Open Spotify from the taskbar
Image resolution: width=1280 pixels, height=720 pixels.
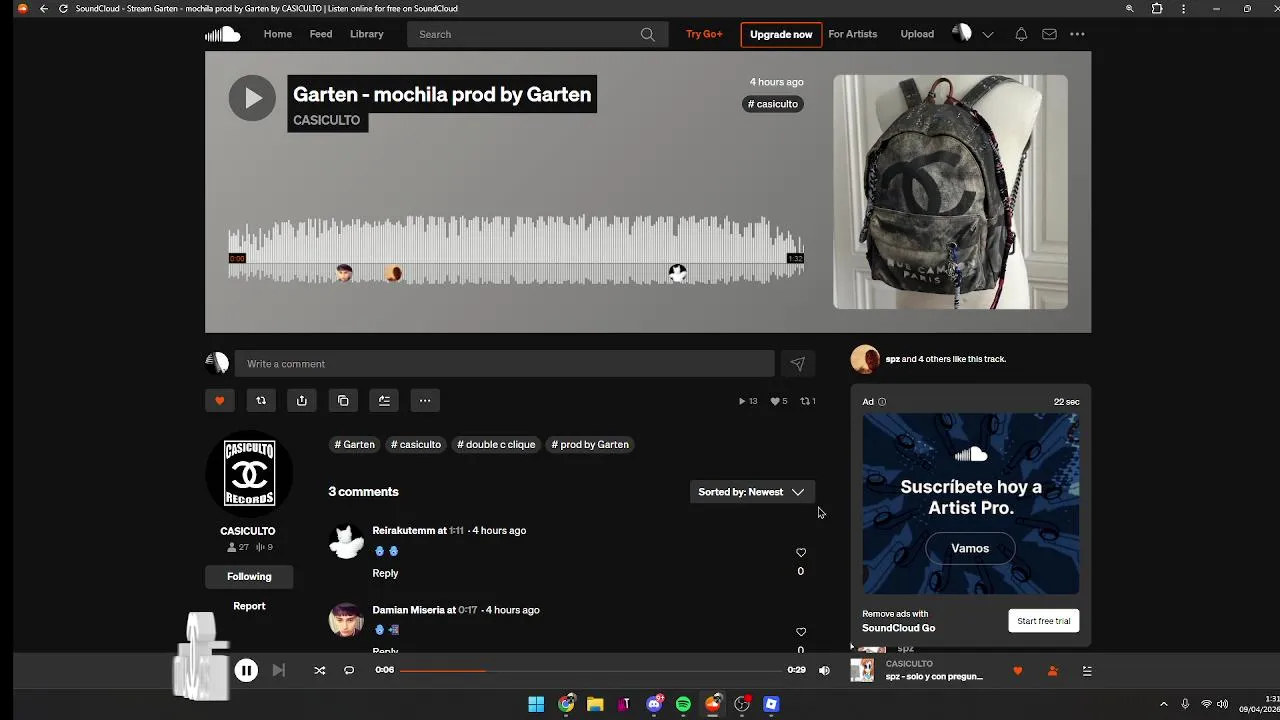click(x=683, y=704)
